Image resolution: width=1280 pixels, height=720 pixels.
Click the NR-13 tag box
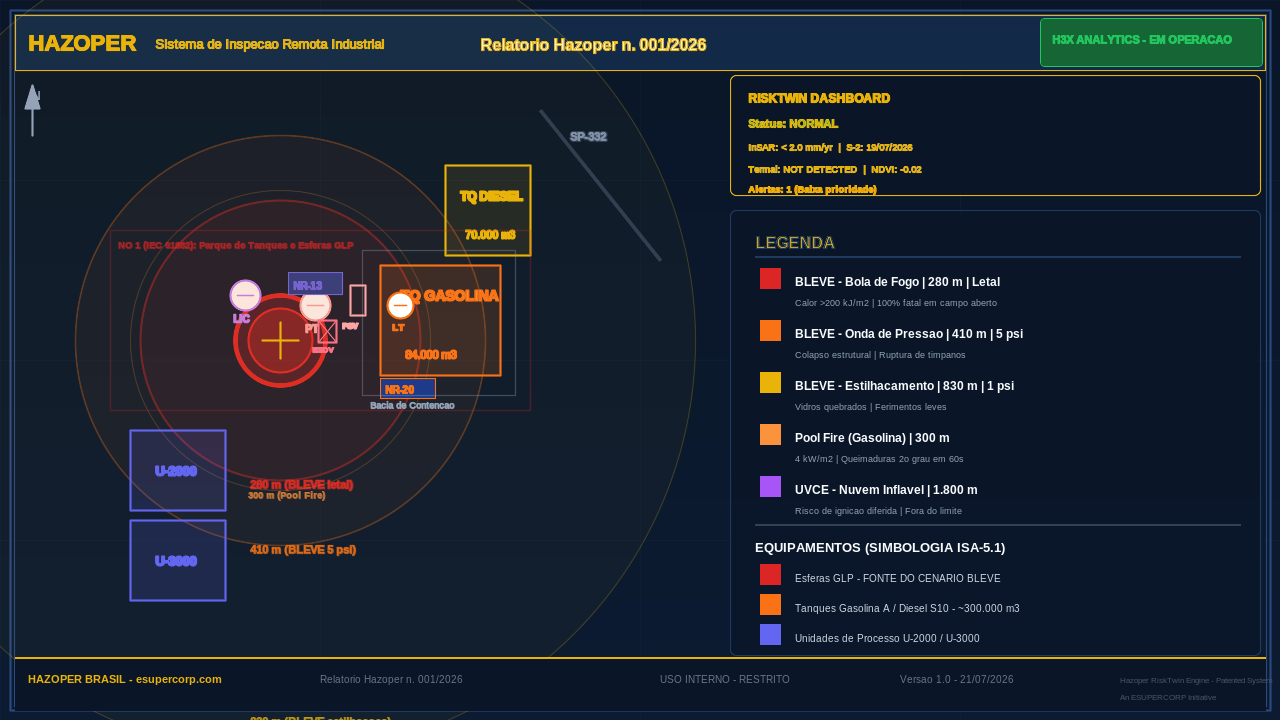[315, 283]
